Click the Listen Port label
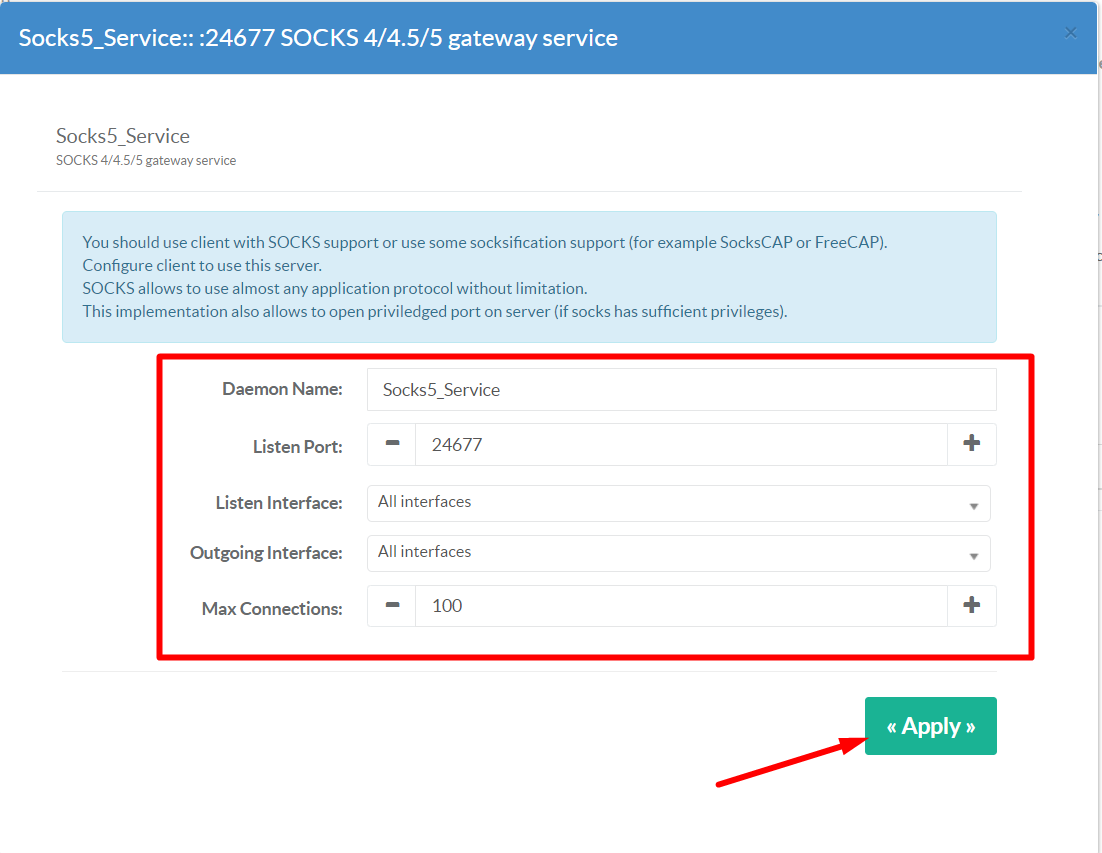Screen dimensions: 1102x853 297,447
